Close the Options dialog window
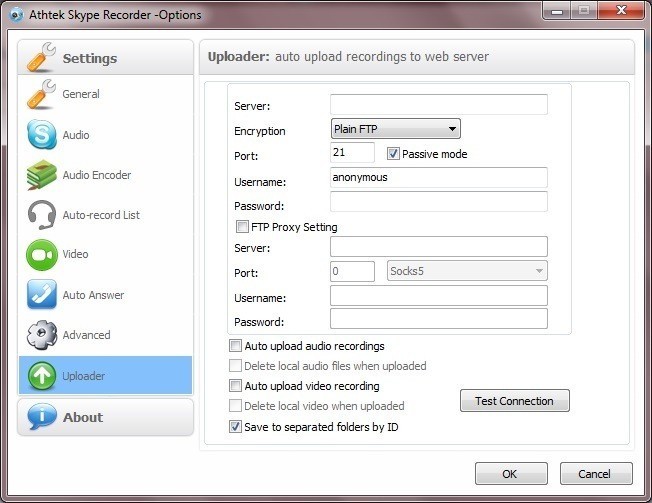Viewport: 652px width, 503px height. click(x=621, y=10)
